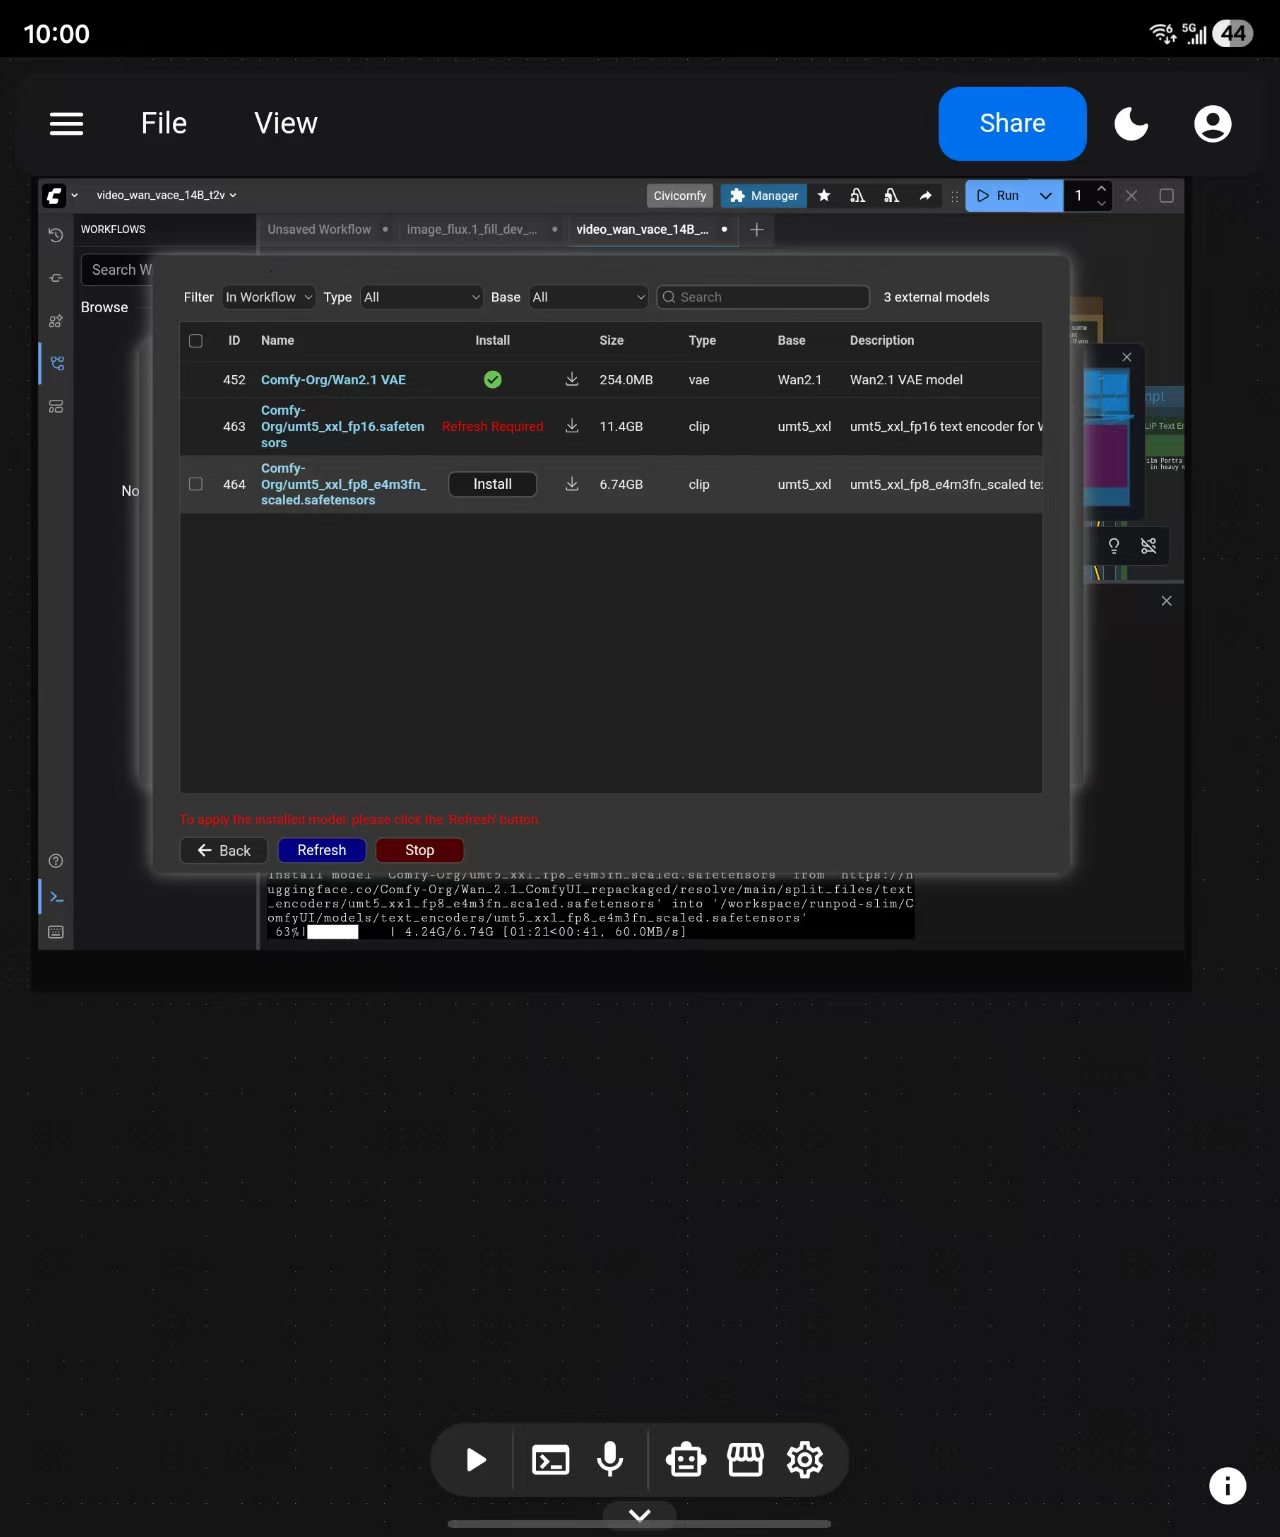Click the hide-links icon beside the lightbulb

pyautogui.click(x=1148, y=546)
